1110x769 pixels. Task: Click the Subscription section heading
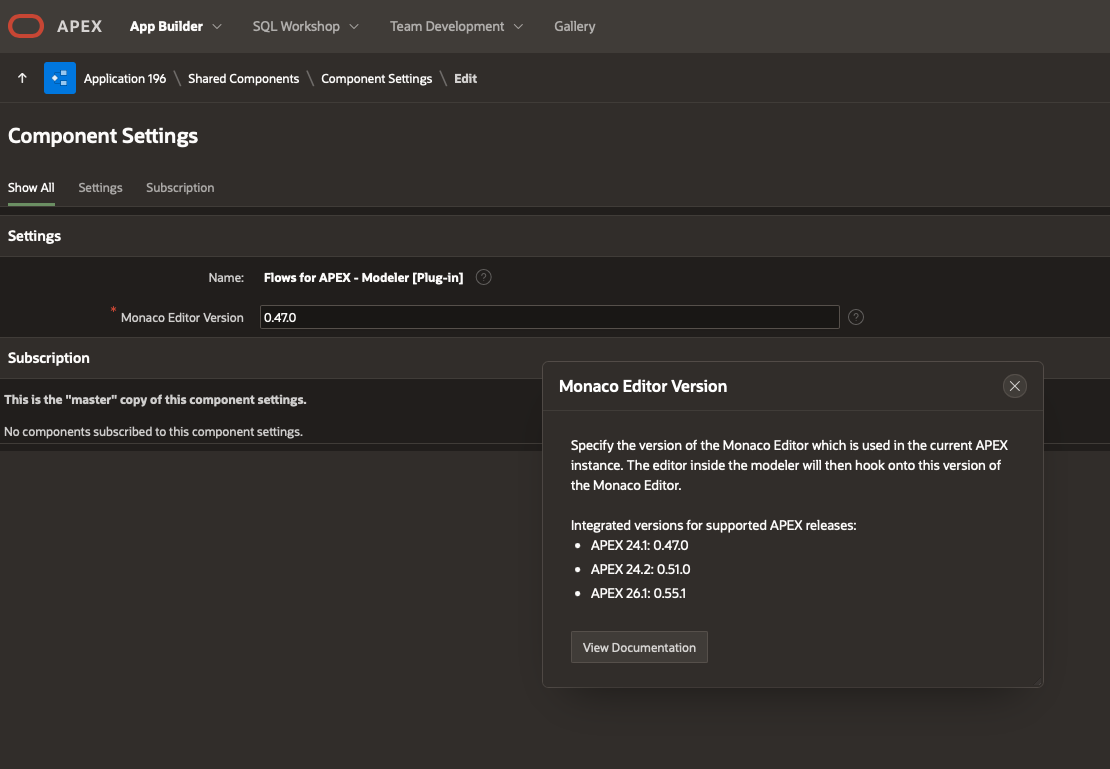coord(48,358)
